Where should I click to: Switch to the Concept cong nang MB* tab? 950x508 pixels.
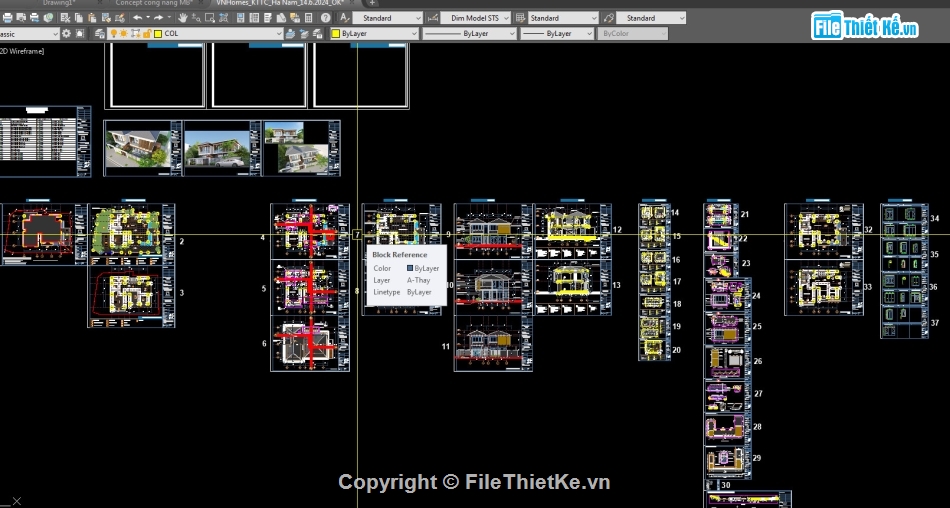pos(154,2)
